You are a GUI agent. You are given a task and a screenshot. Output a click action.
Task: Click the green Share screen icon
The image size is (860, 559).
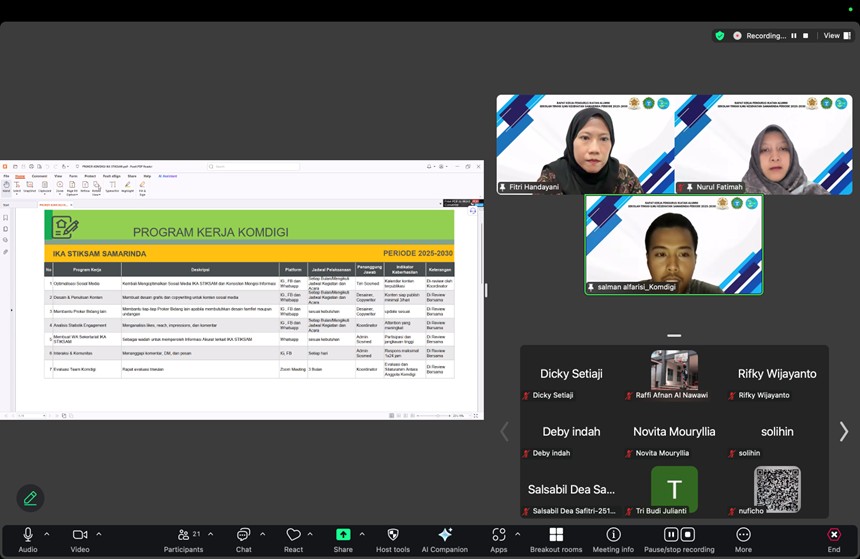pyautogui.click(x=343, y=535)
